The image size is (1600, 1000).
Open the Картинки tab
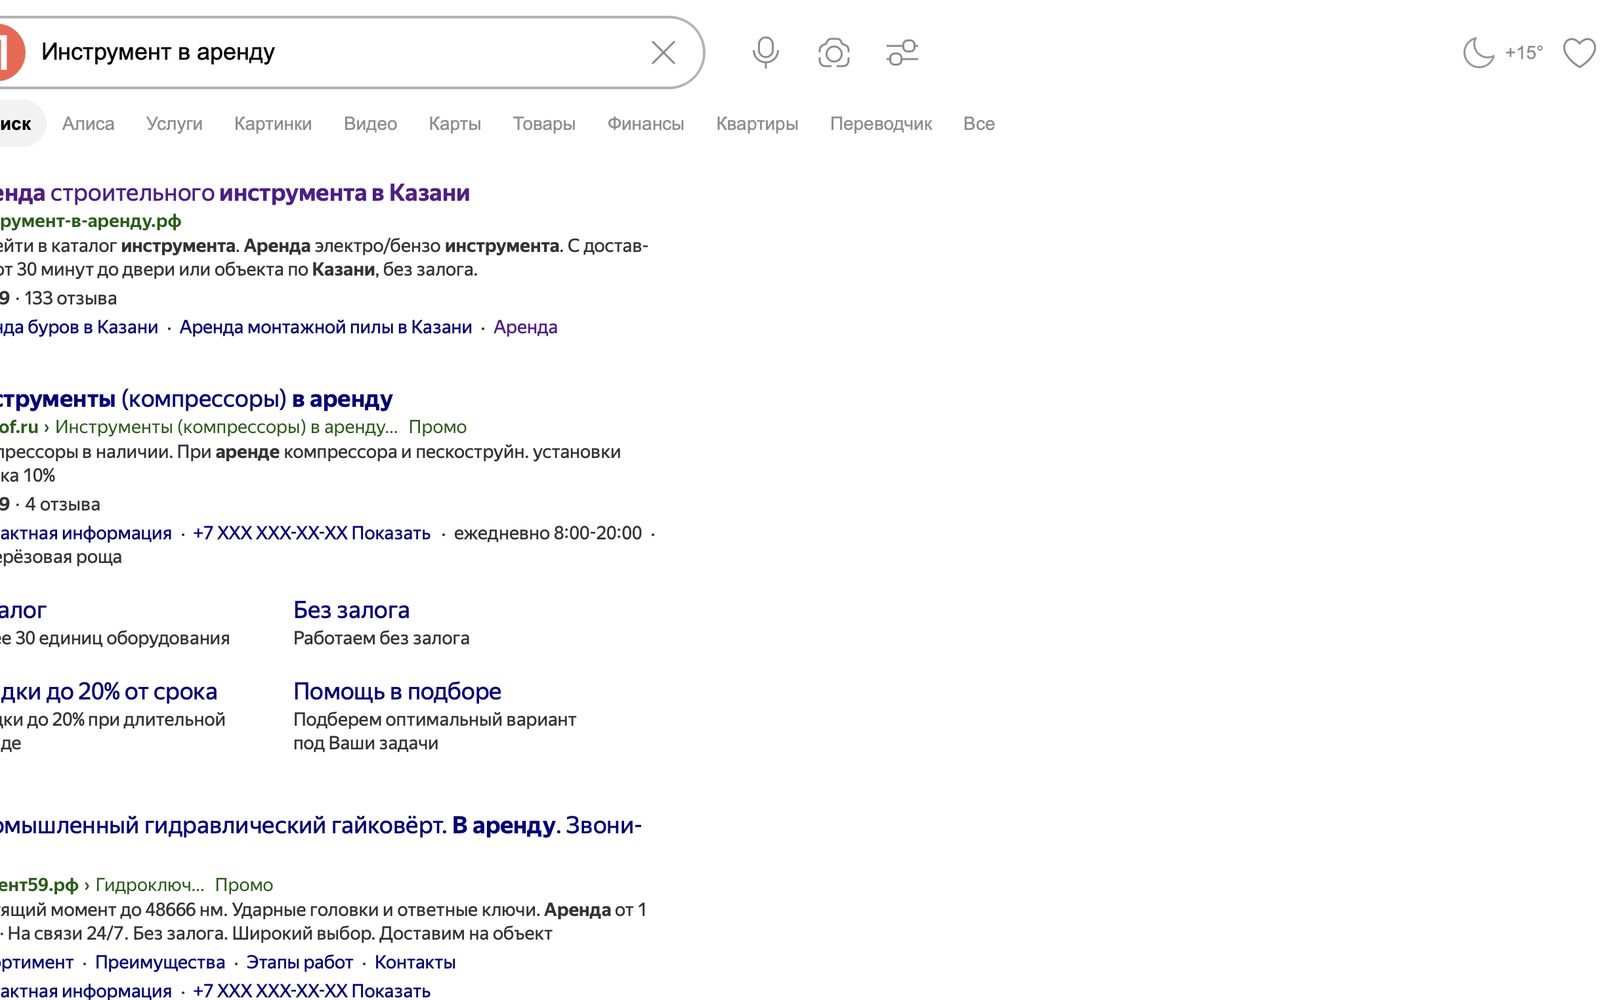(x=273, y=124)
